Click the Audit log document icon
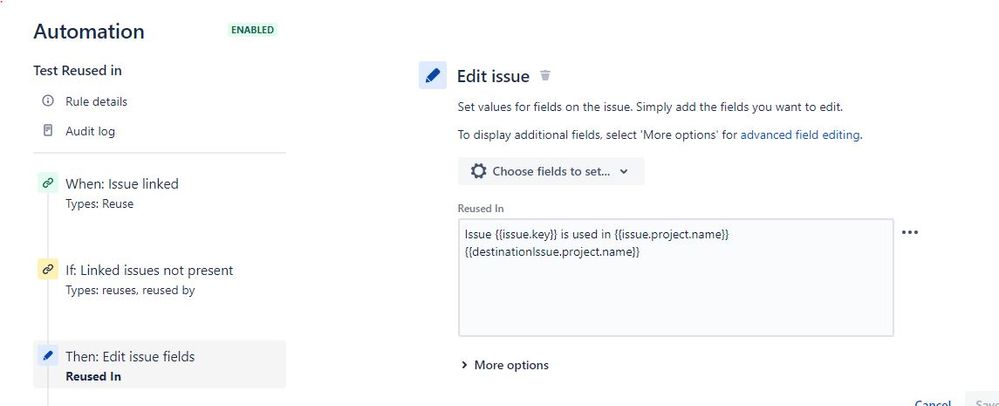This screenshot has width=999, height=406. [x=47, y=131]
